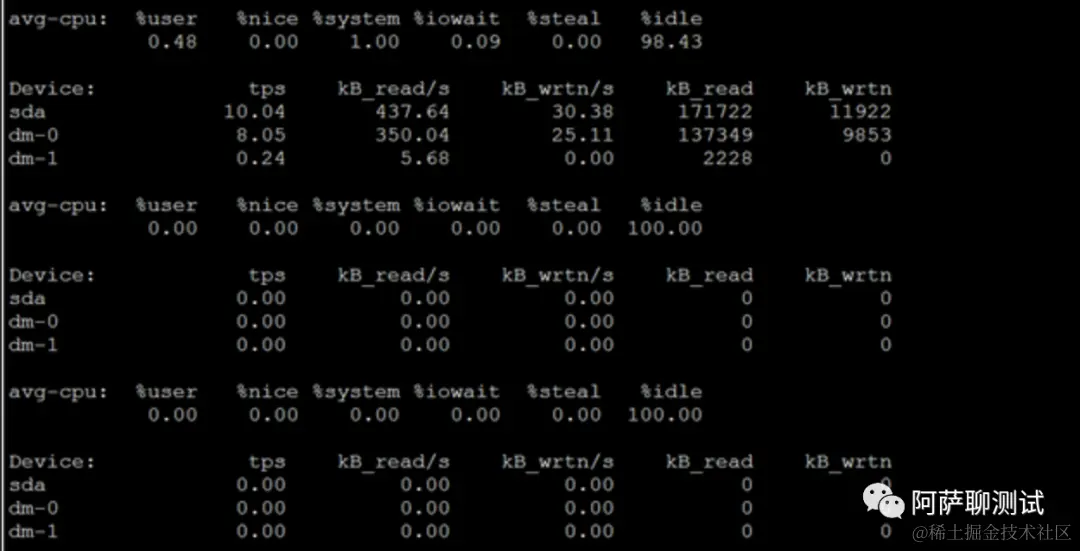The height and width of the screenshot is (551, 1080).
Task: Click the sda label beside 10.04
Action: coord(28,112)
